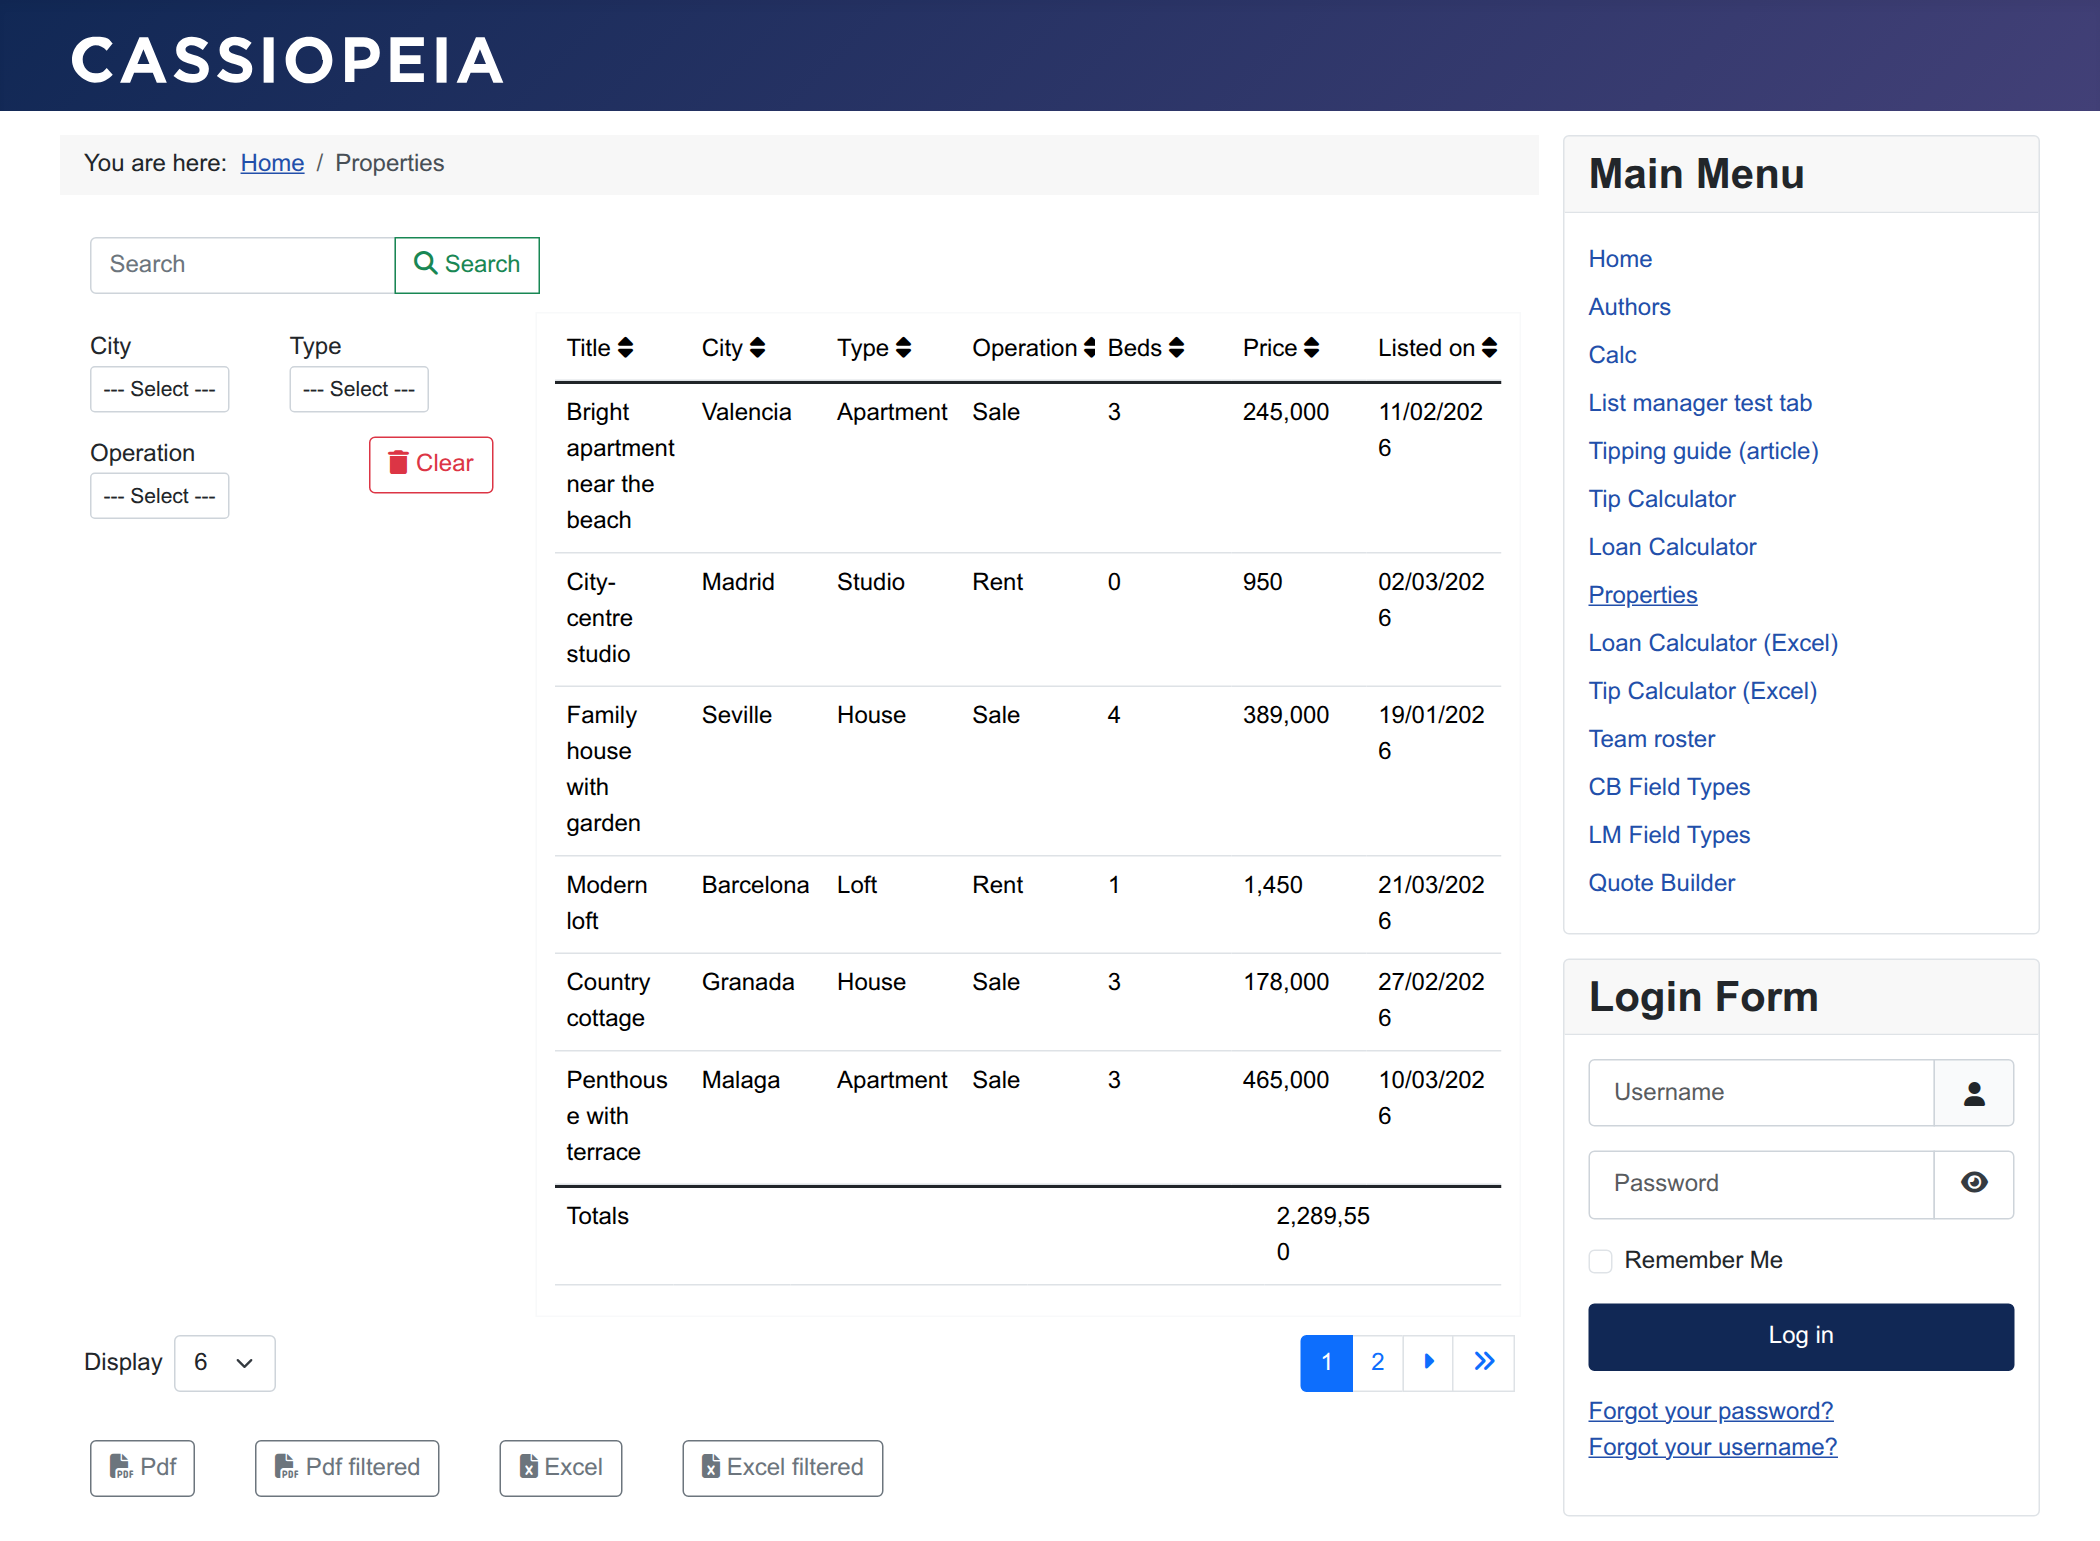The image size is (2100, 1541).
Task: Check the Remember Me checkbox
Action: [1601, 1261]
